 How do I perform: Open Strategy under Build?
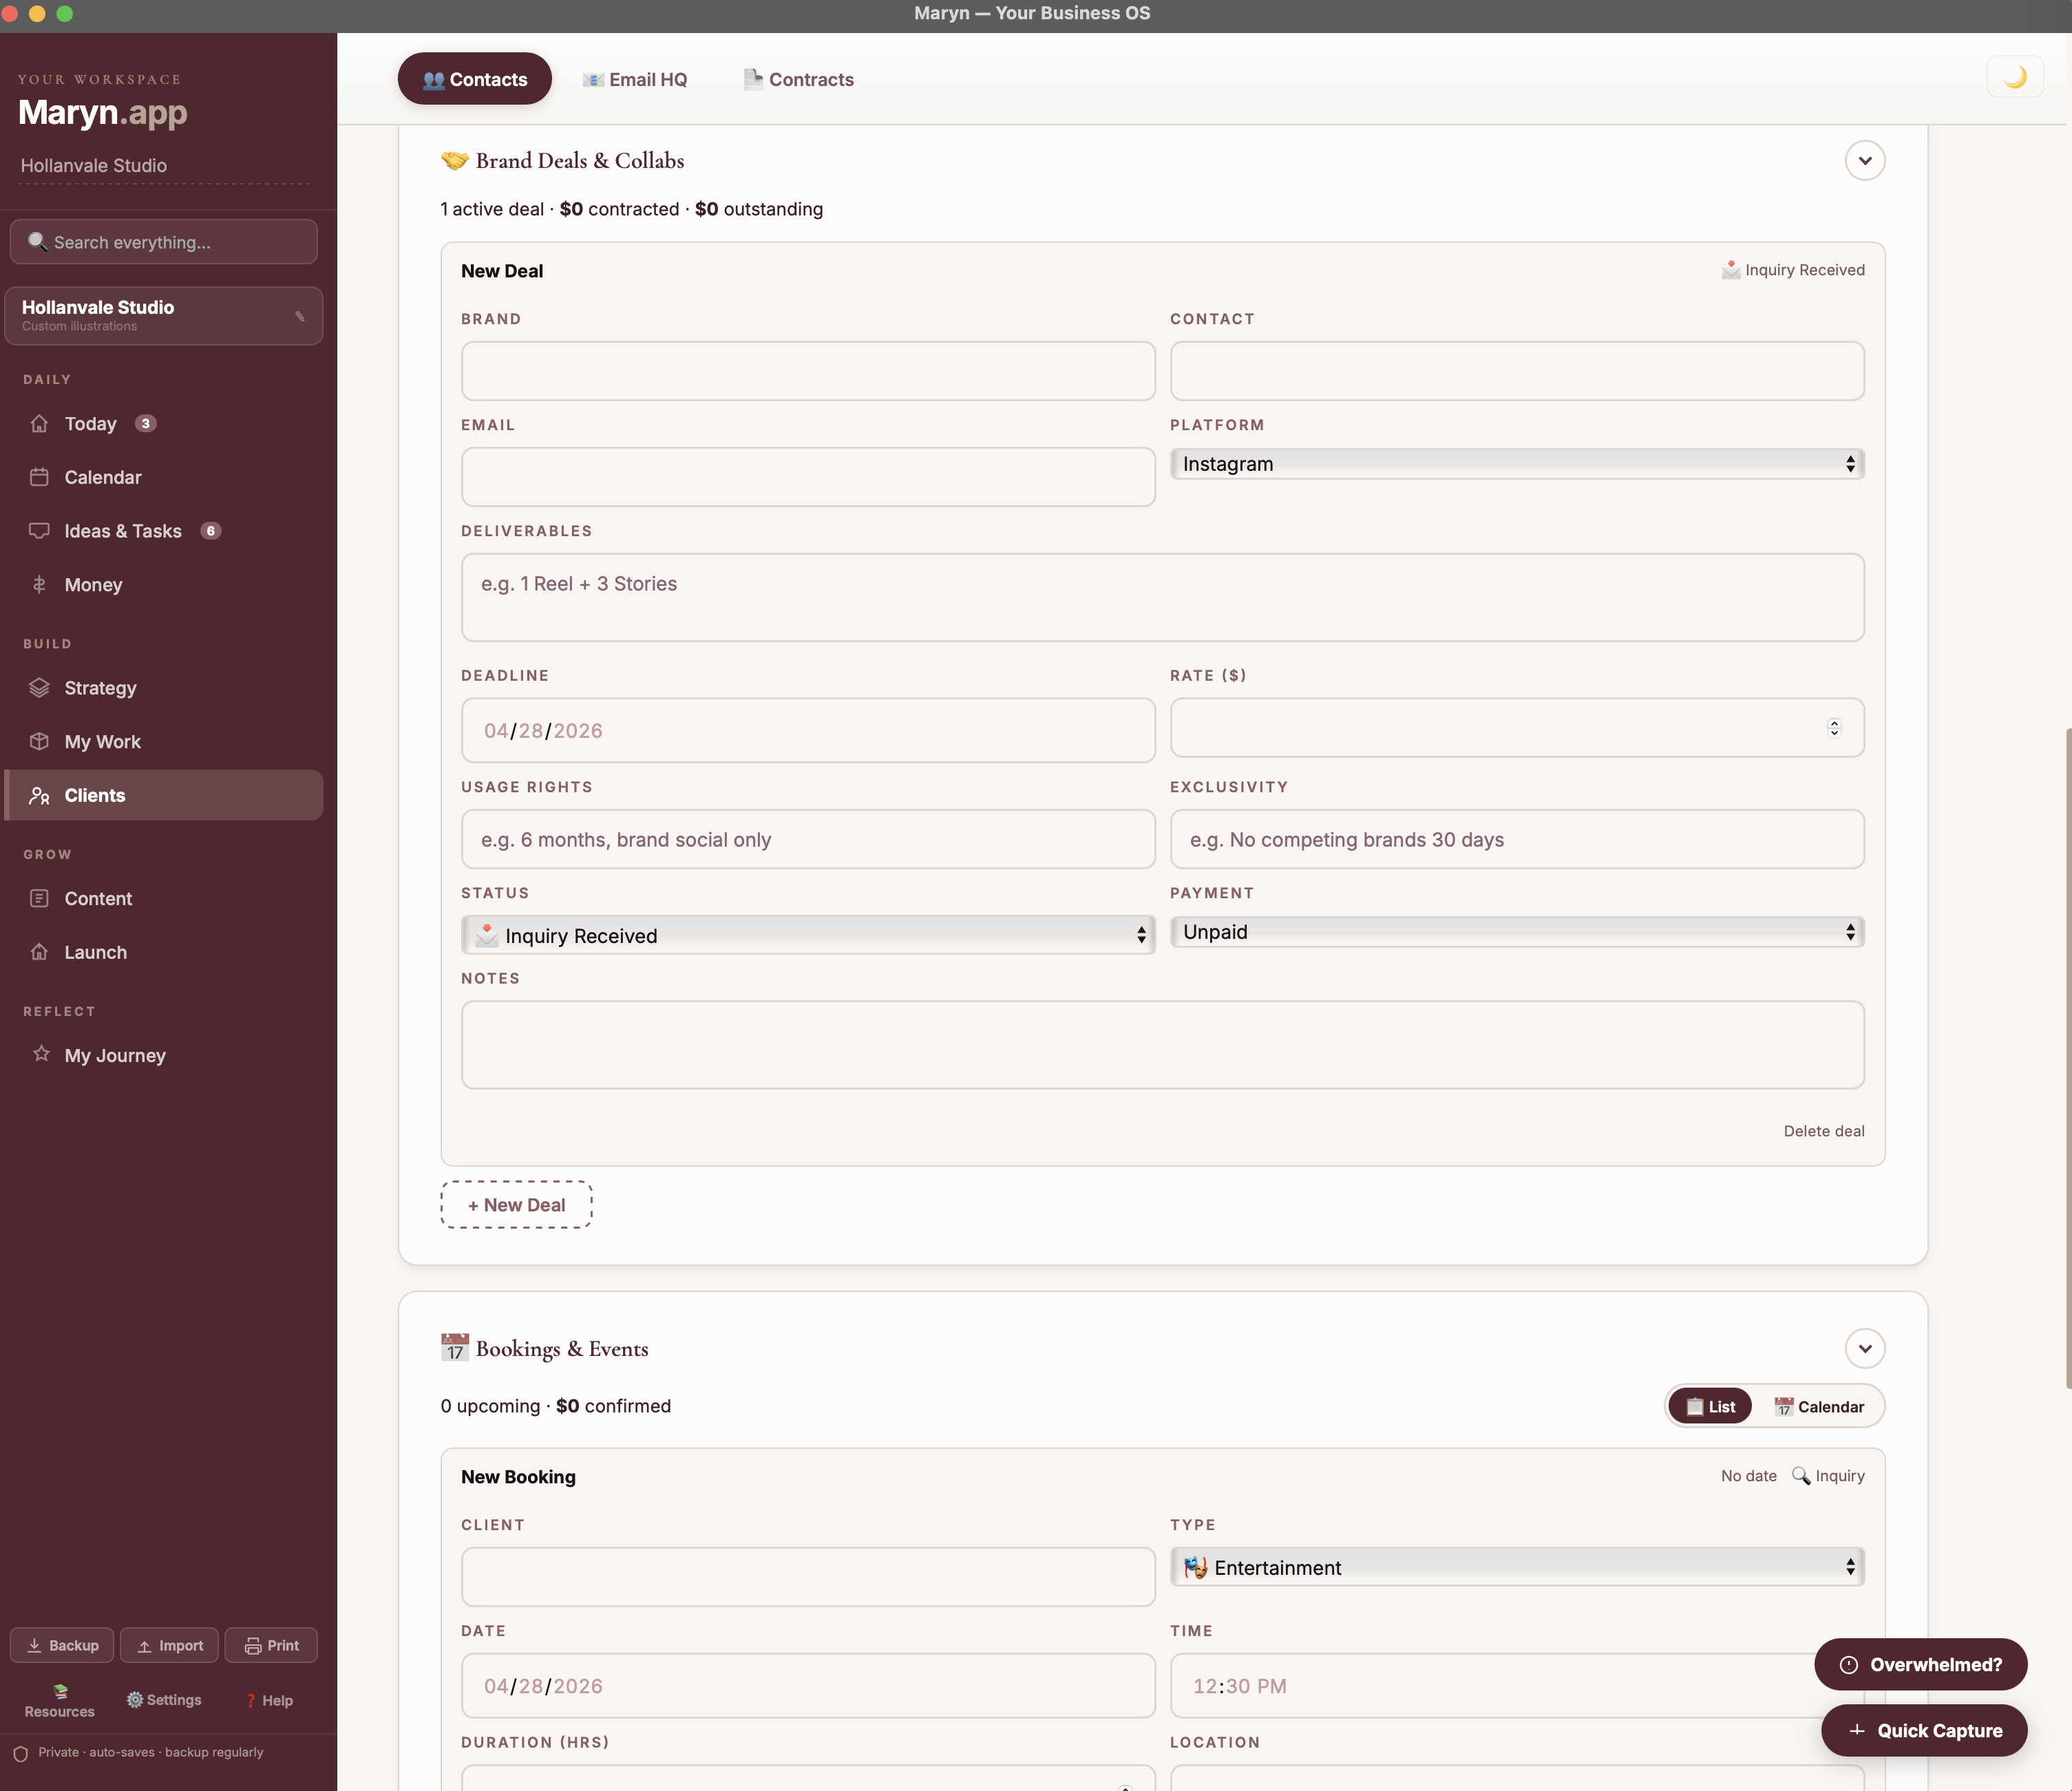(x=100, y=688)
